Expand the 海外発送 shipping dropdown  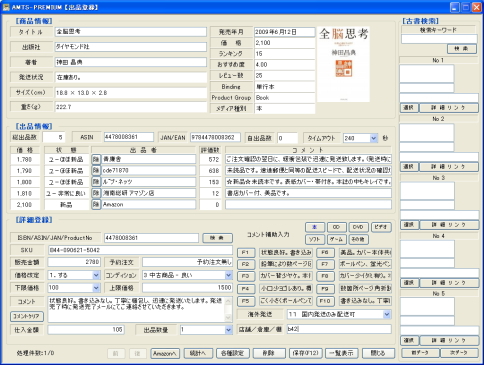point(387,314)
